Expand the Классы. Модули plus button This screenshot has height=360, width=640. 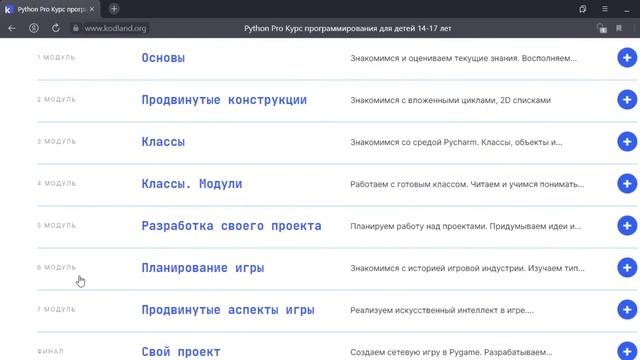tap(627, 184)
